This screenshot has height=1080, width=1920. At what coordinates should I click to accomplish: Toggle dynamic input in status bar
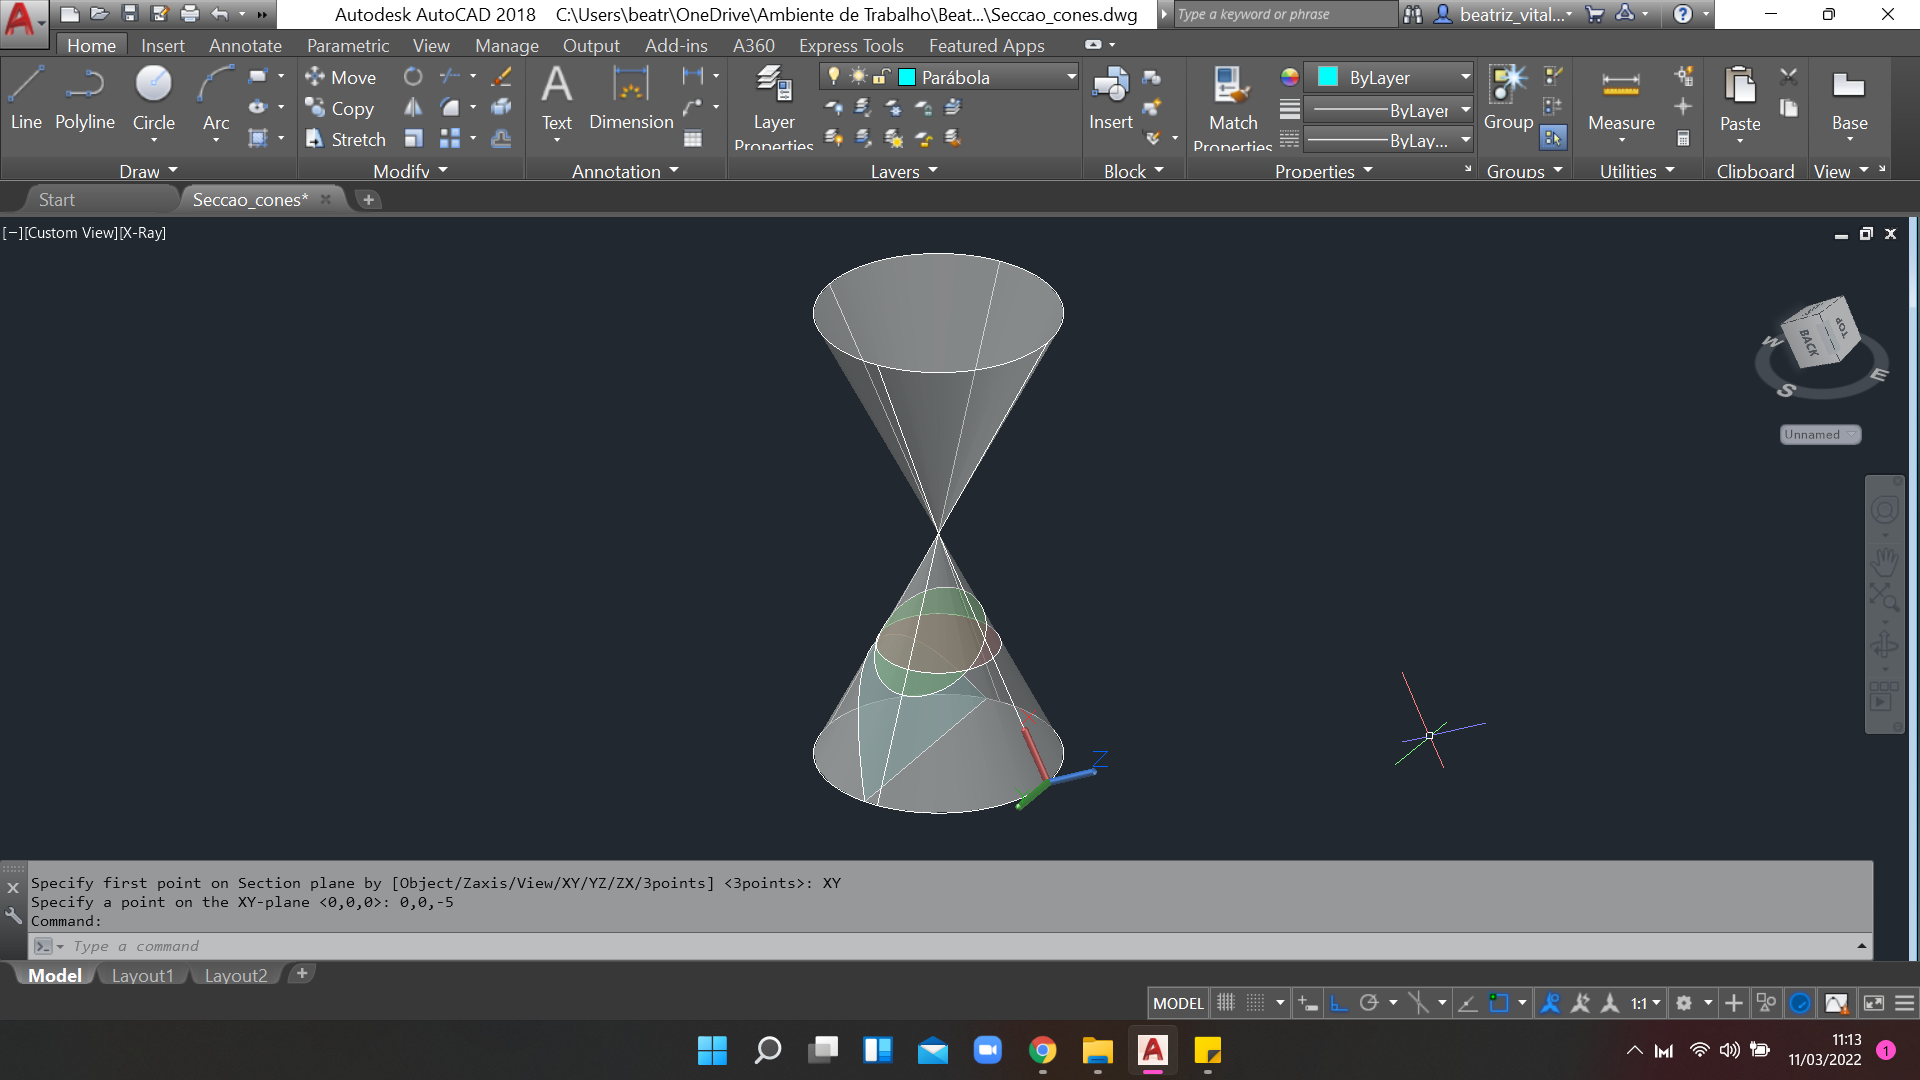click(1308, 1003)
